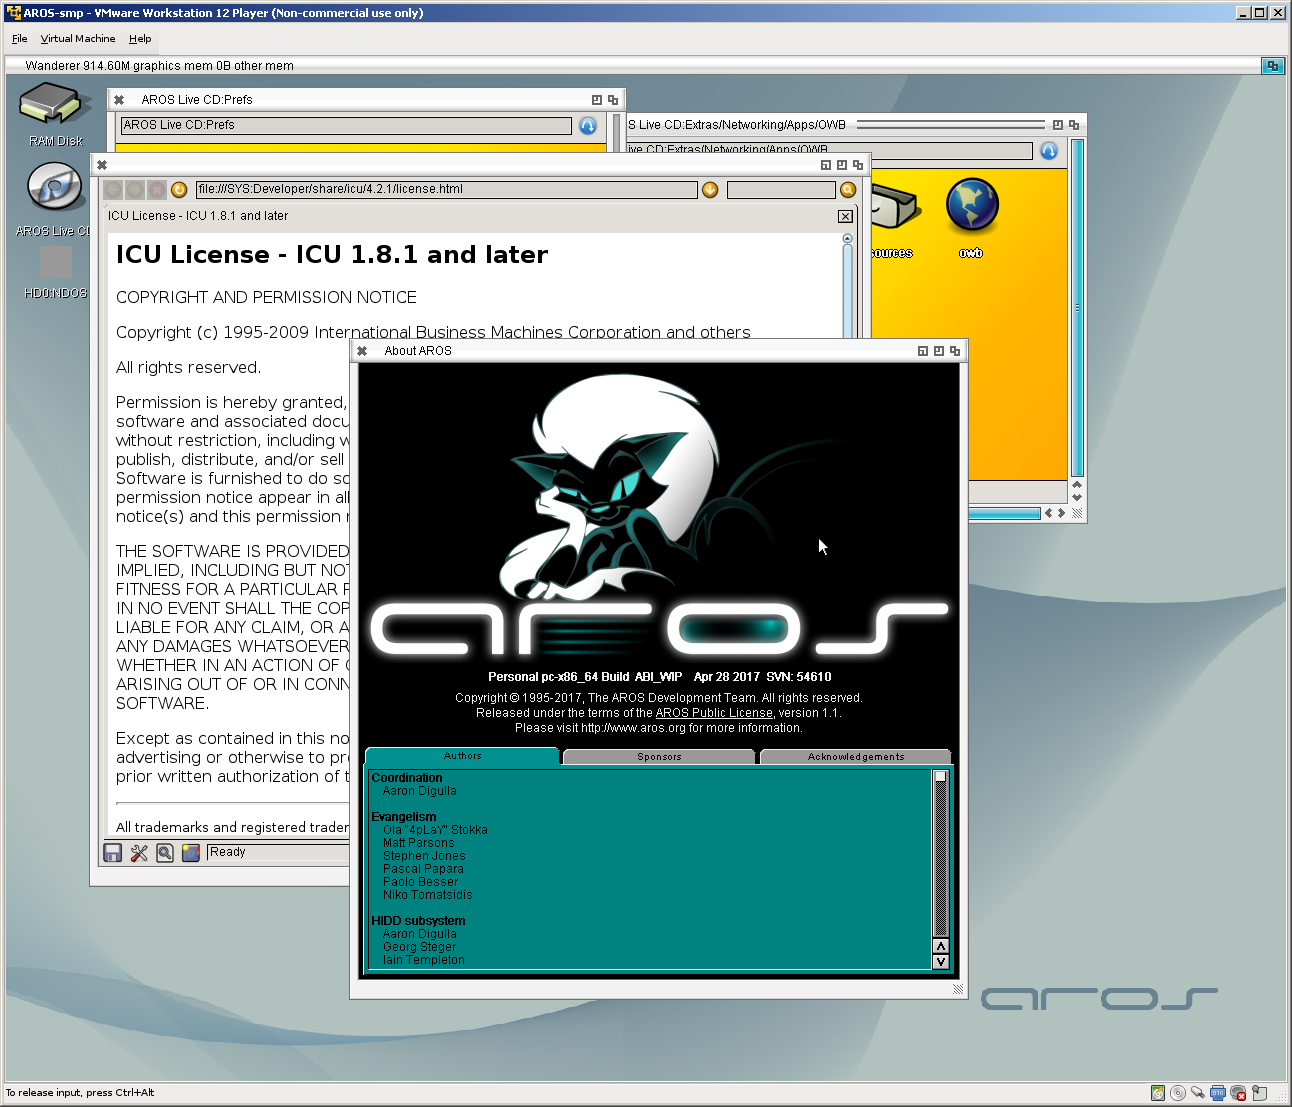Screen dimensions: 1292x1107
Task: Select the ICU License page tab
Action: 198,216
